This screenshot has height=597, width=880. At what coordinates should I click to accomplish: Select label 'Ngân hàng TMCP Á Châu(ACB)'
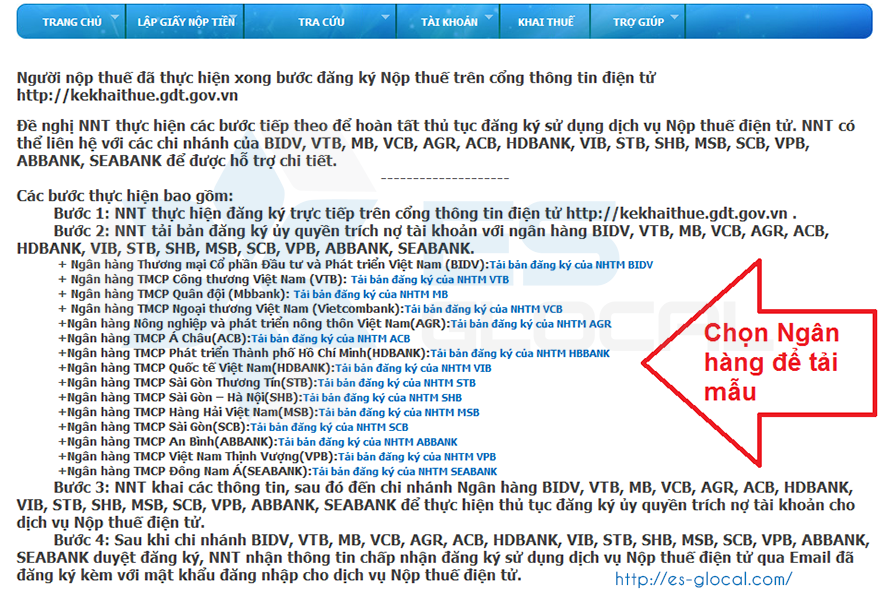(159, 338)
